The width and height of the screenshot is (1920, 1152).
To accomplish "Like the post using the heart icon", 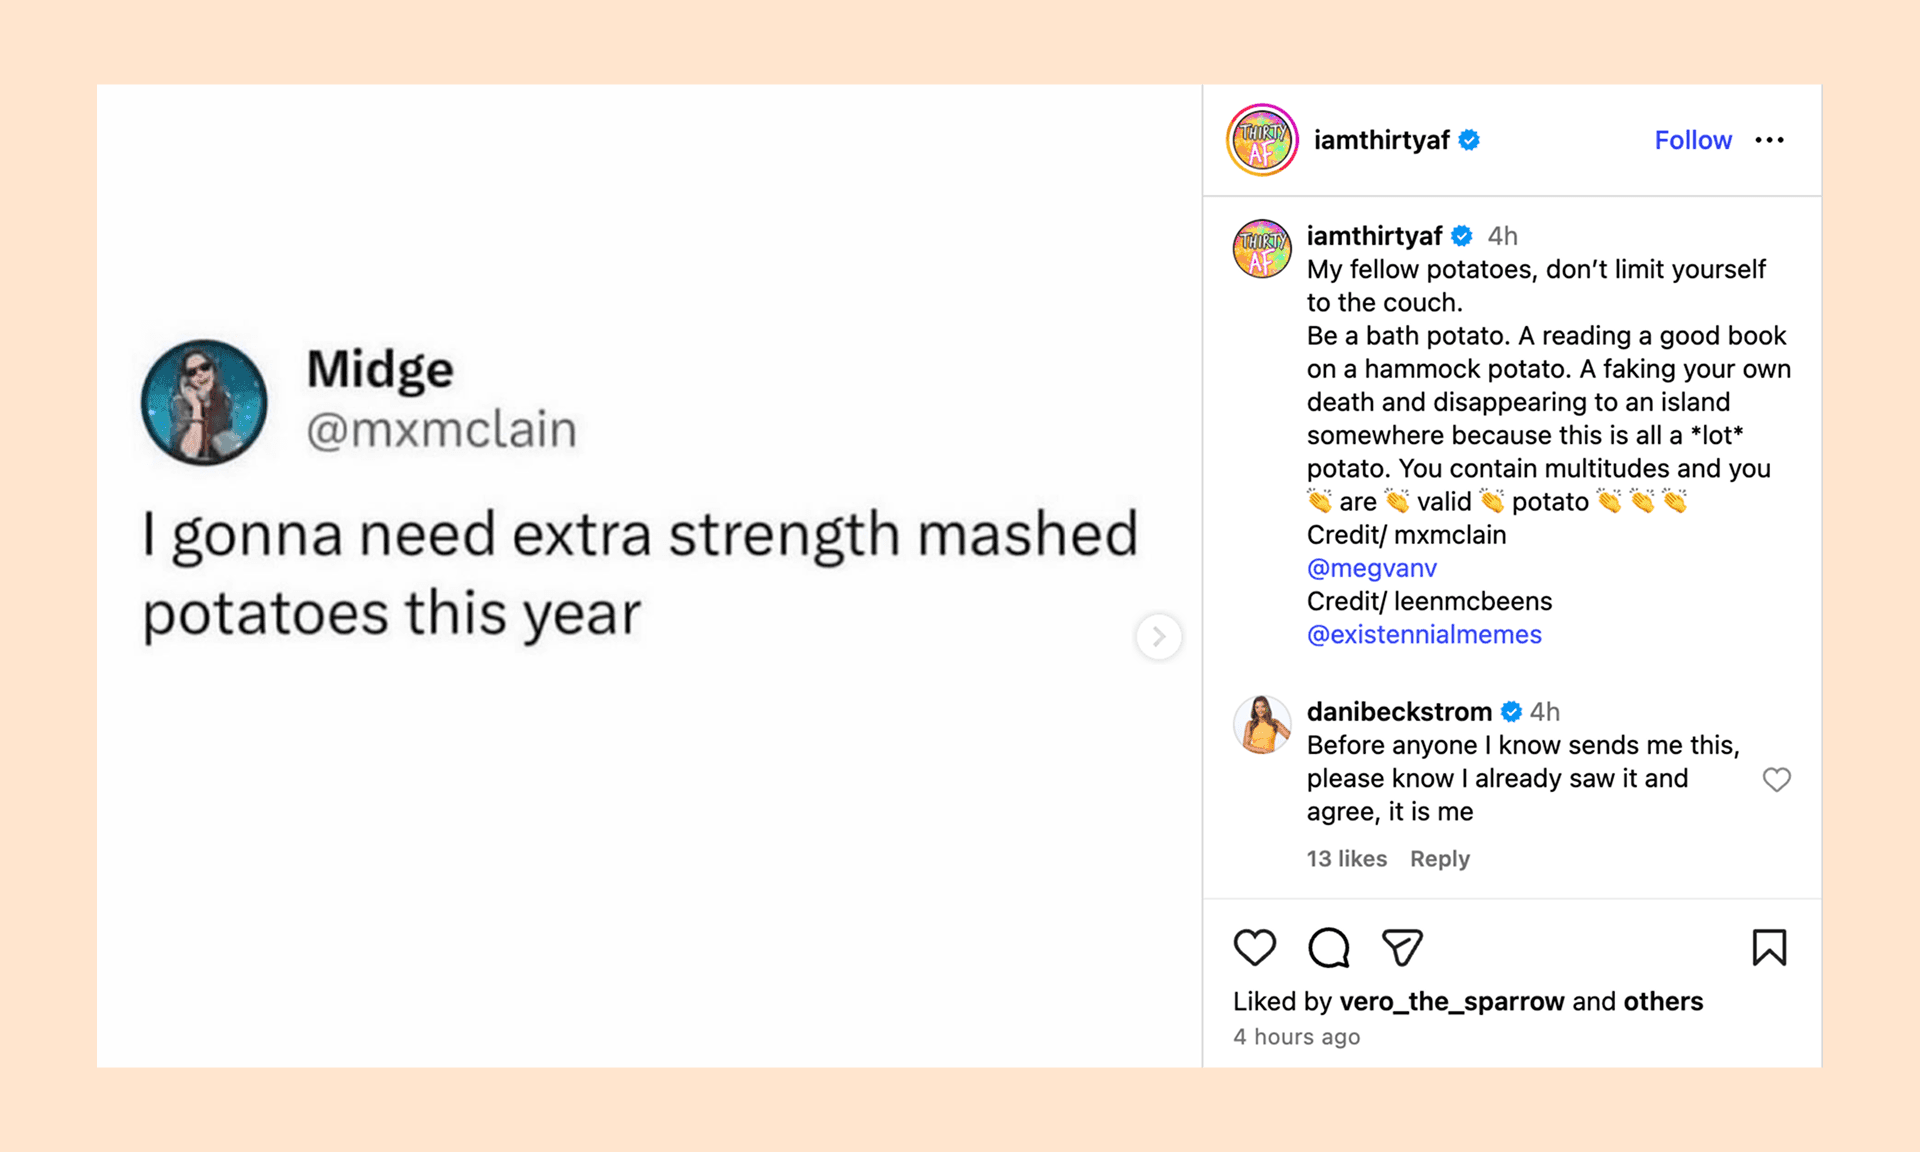I will (1256, 948).
